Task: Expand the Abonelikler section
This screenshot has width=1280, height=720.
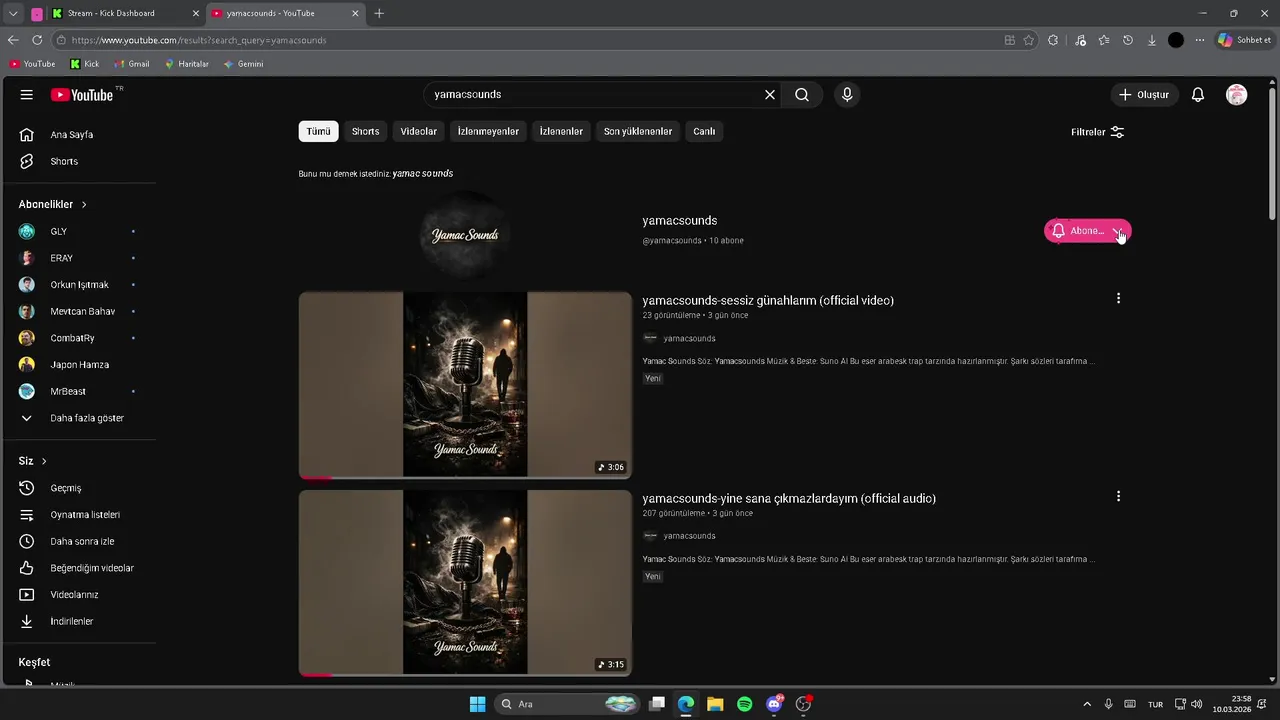Action: point(53,204)
